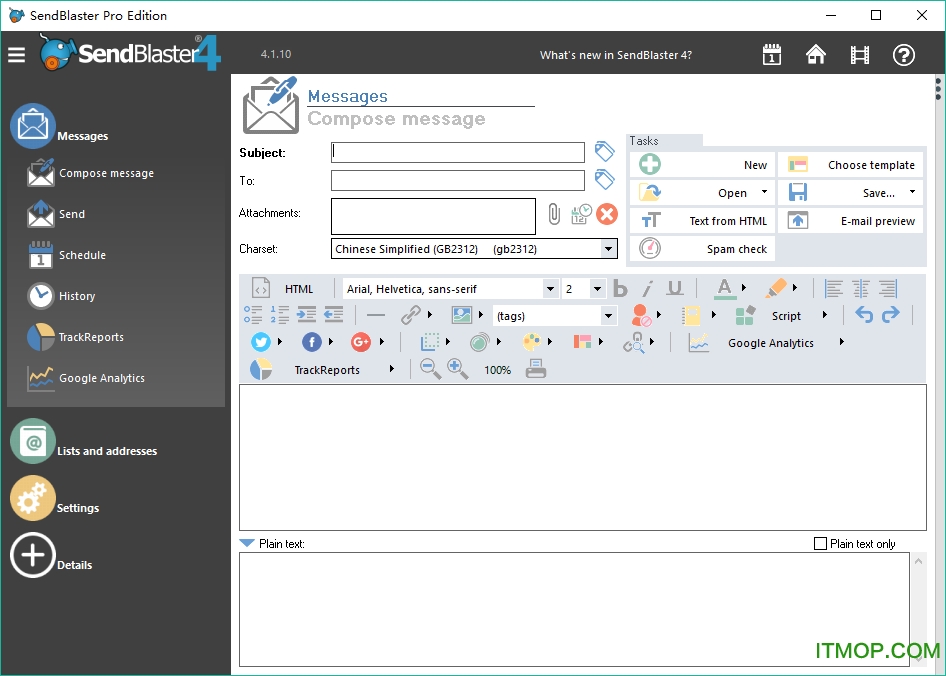Print the message
The height and width of the screenshot is (676, 946).
tap(536, 369)
